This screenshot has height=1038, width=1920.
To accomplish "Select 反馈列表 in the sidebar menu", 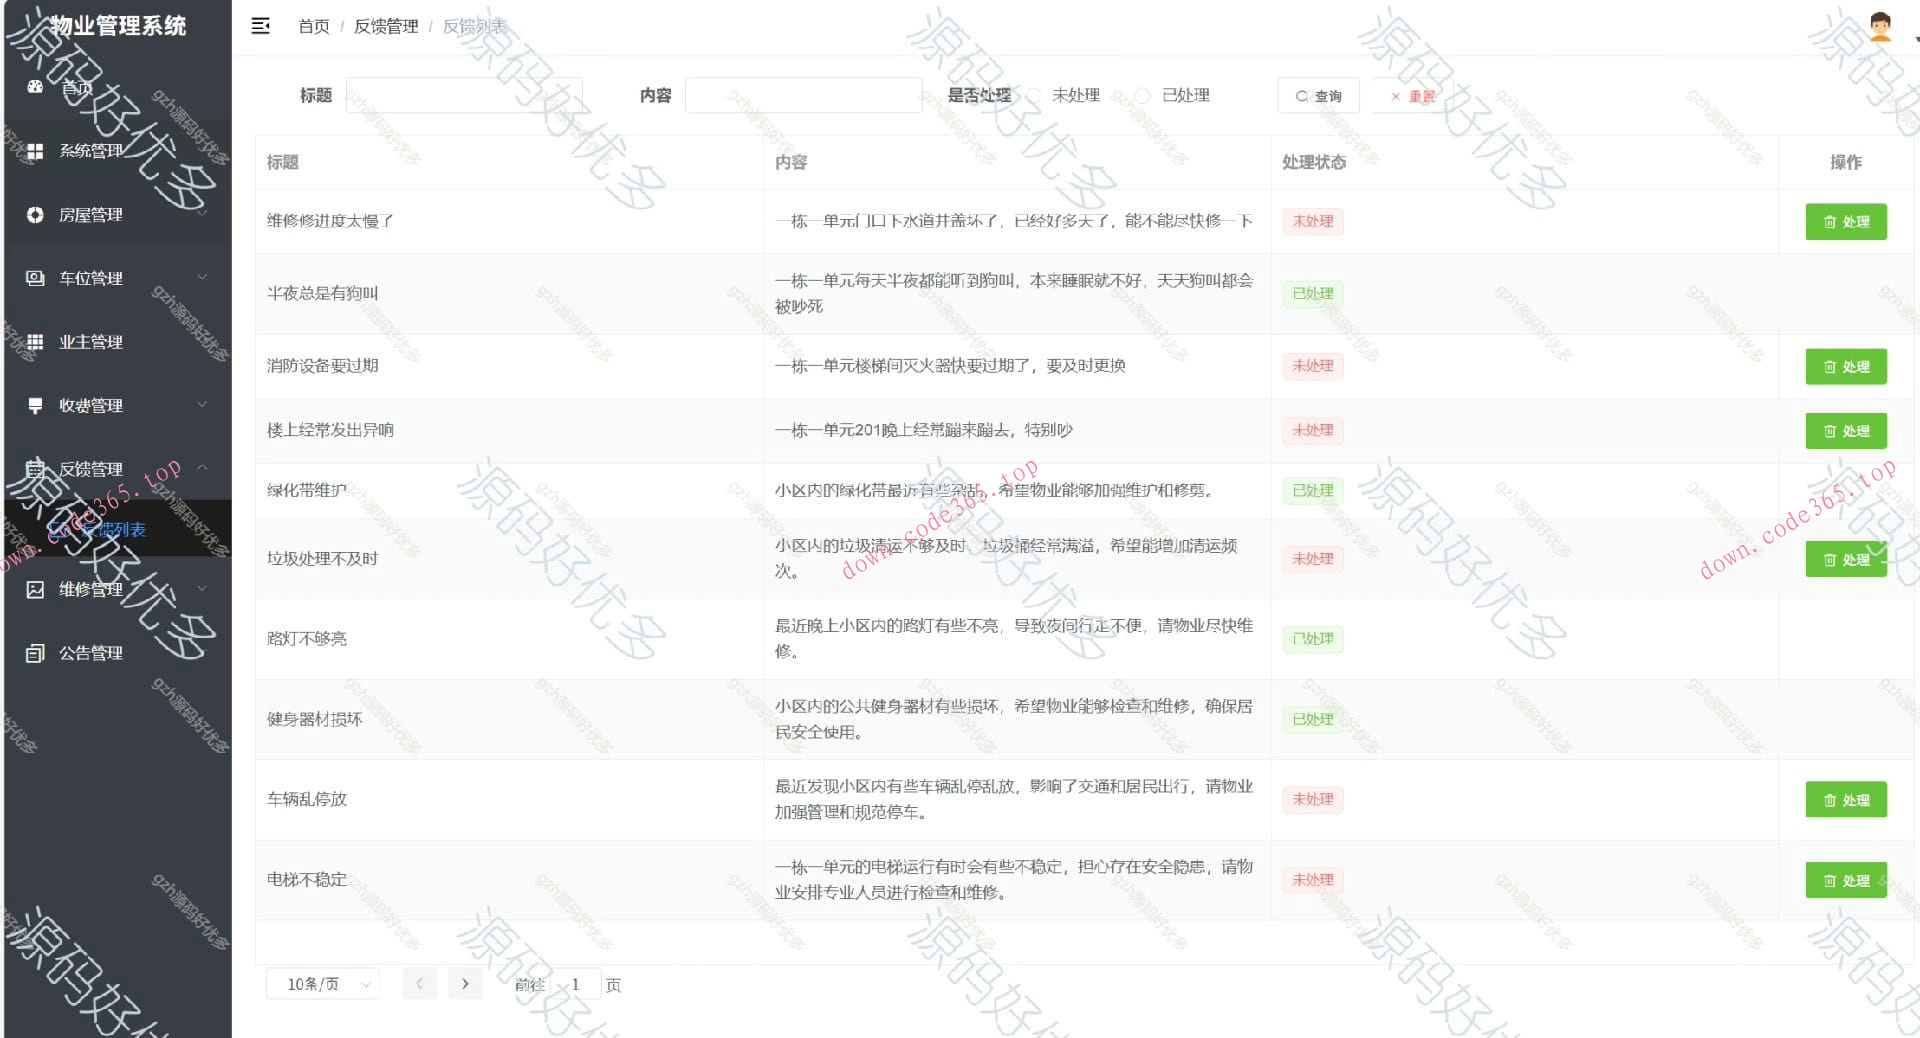I will (97, 529).
